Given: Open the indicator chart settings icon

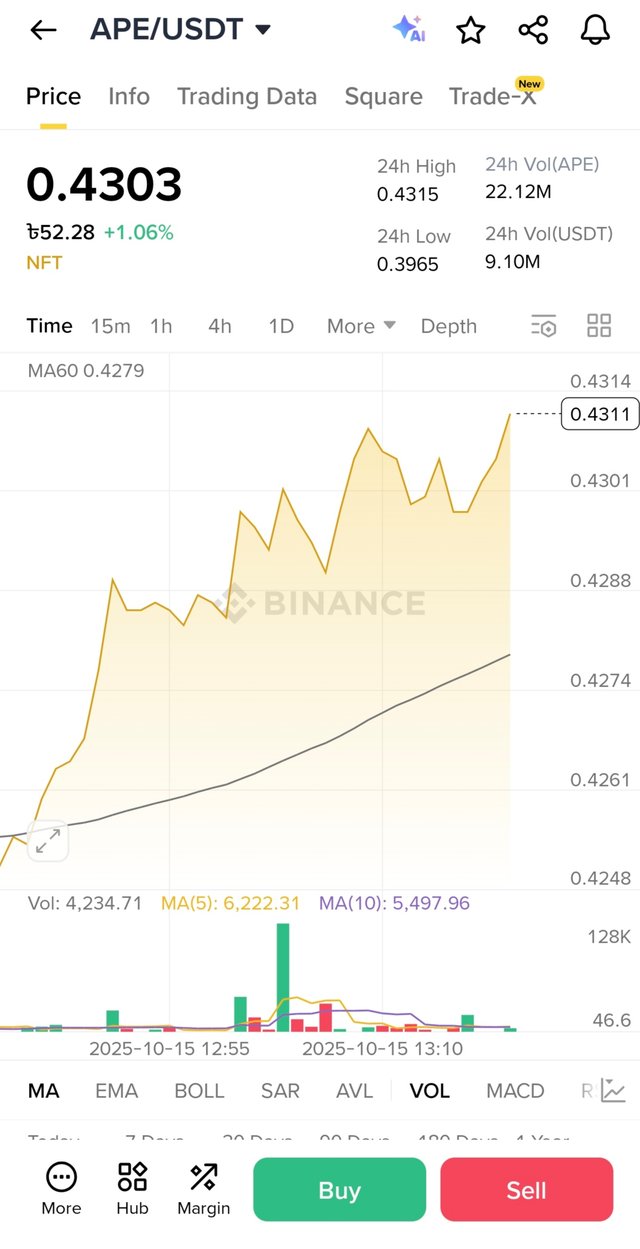Looking at the screenshot, I should pyautogui.click(x=613, y=1091).
